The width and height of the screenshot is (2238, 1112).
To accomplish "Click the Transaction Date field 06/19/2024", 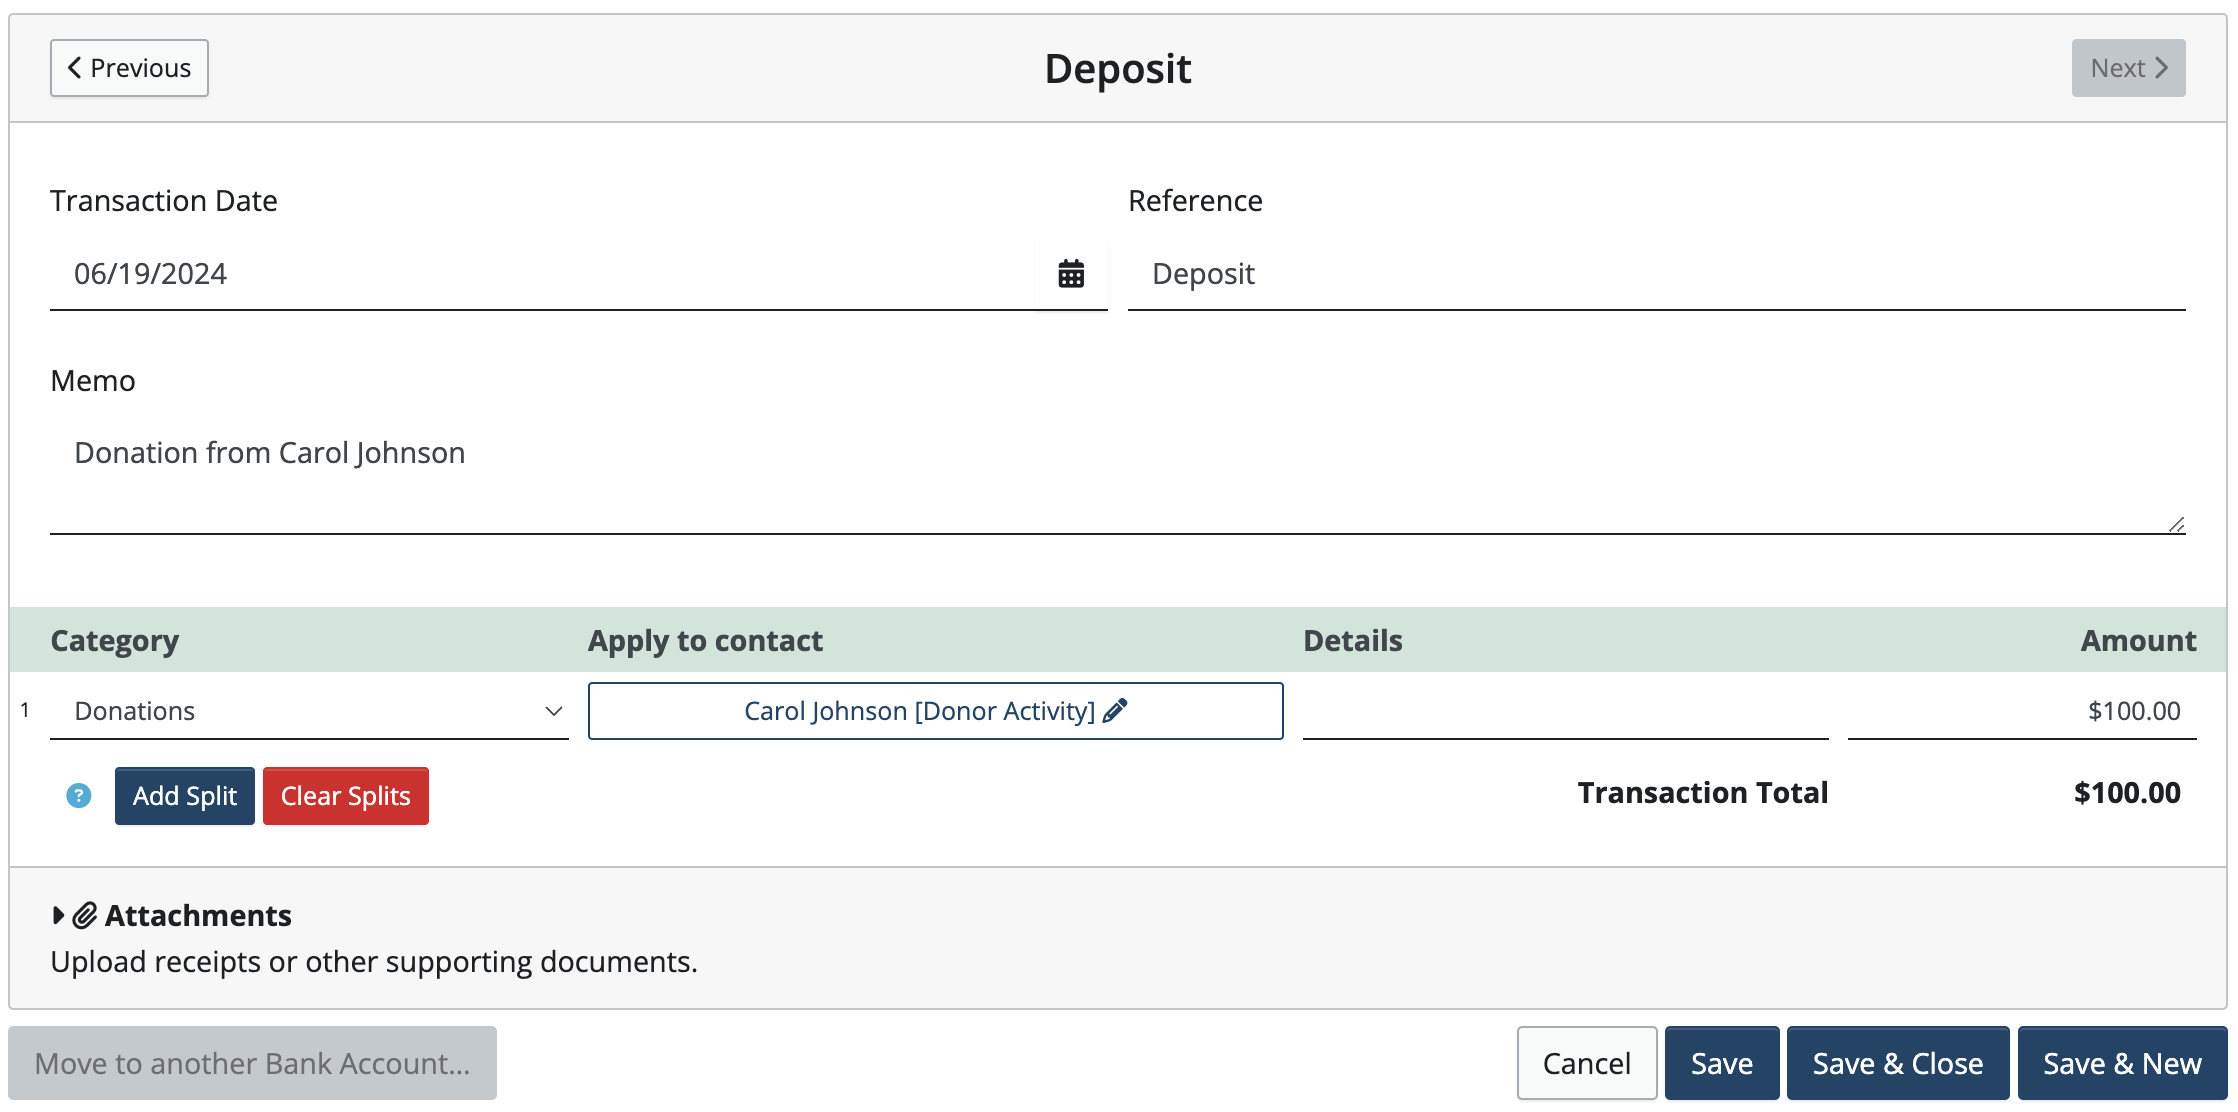I will pos(542,274).
